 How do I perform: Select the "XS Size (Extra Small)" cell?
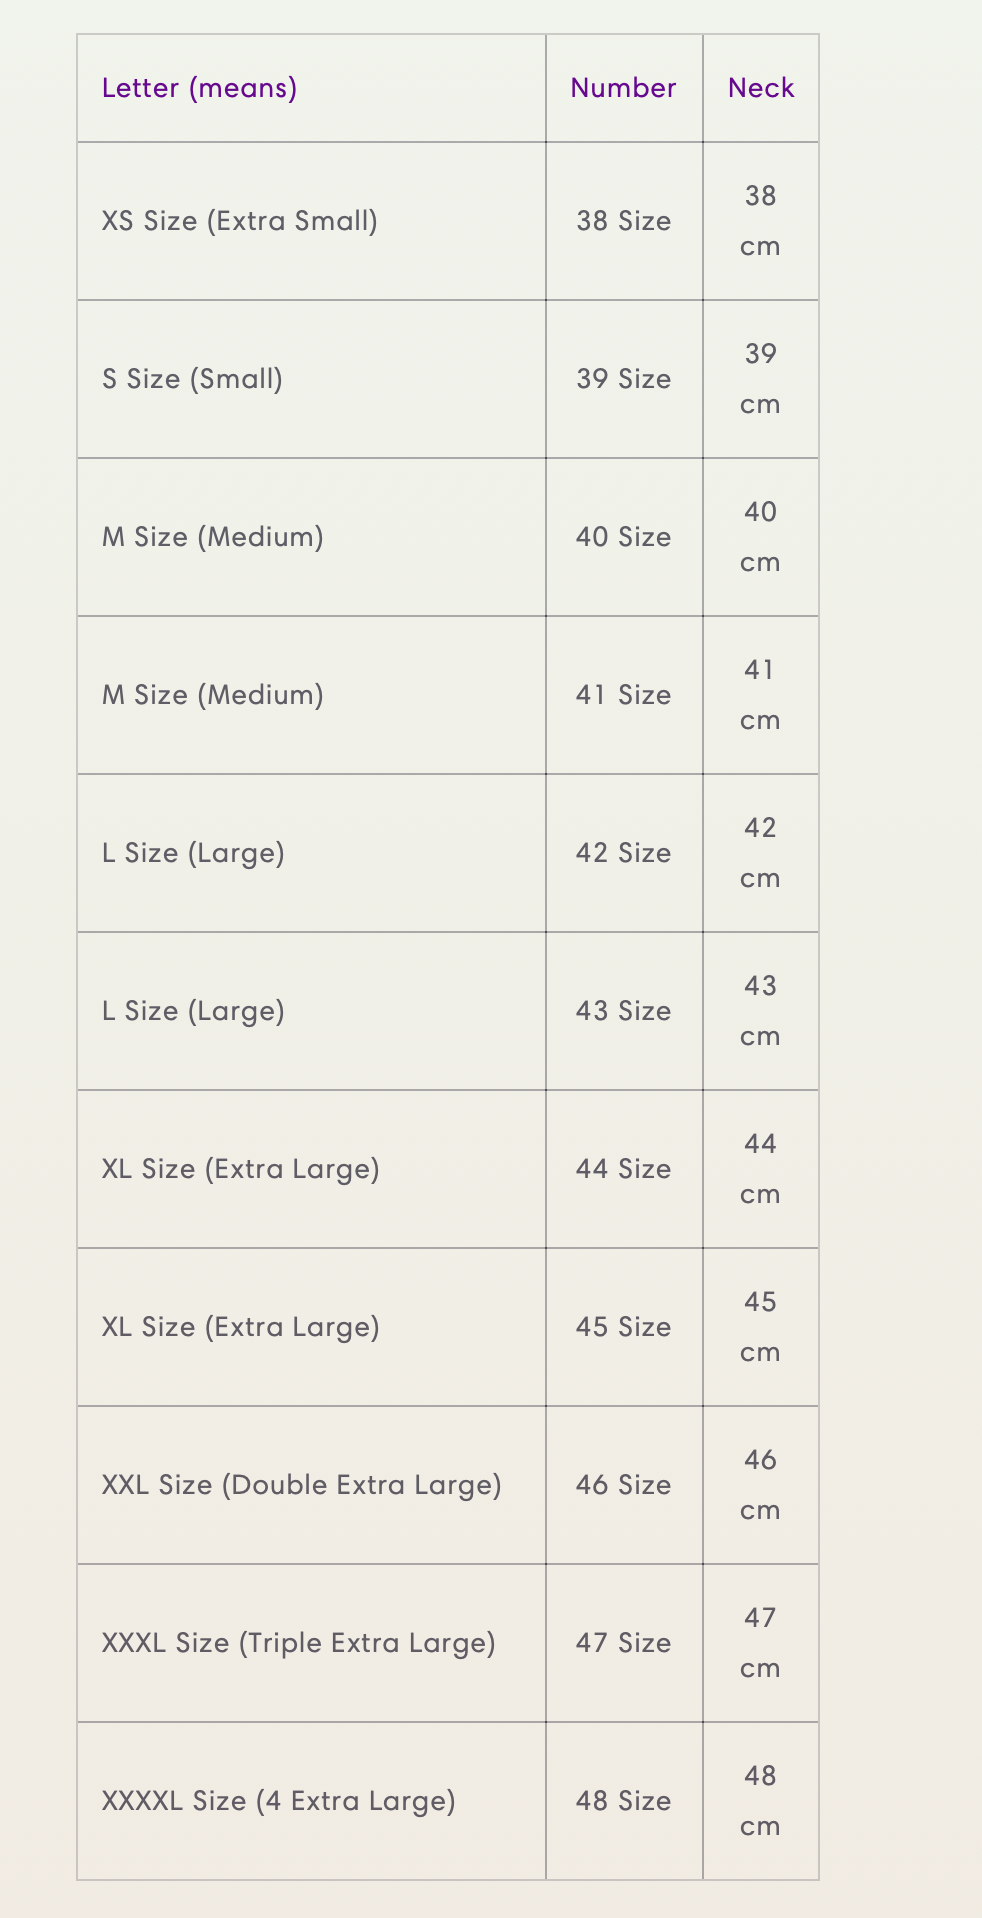tap(240, 221)
